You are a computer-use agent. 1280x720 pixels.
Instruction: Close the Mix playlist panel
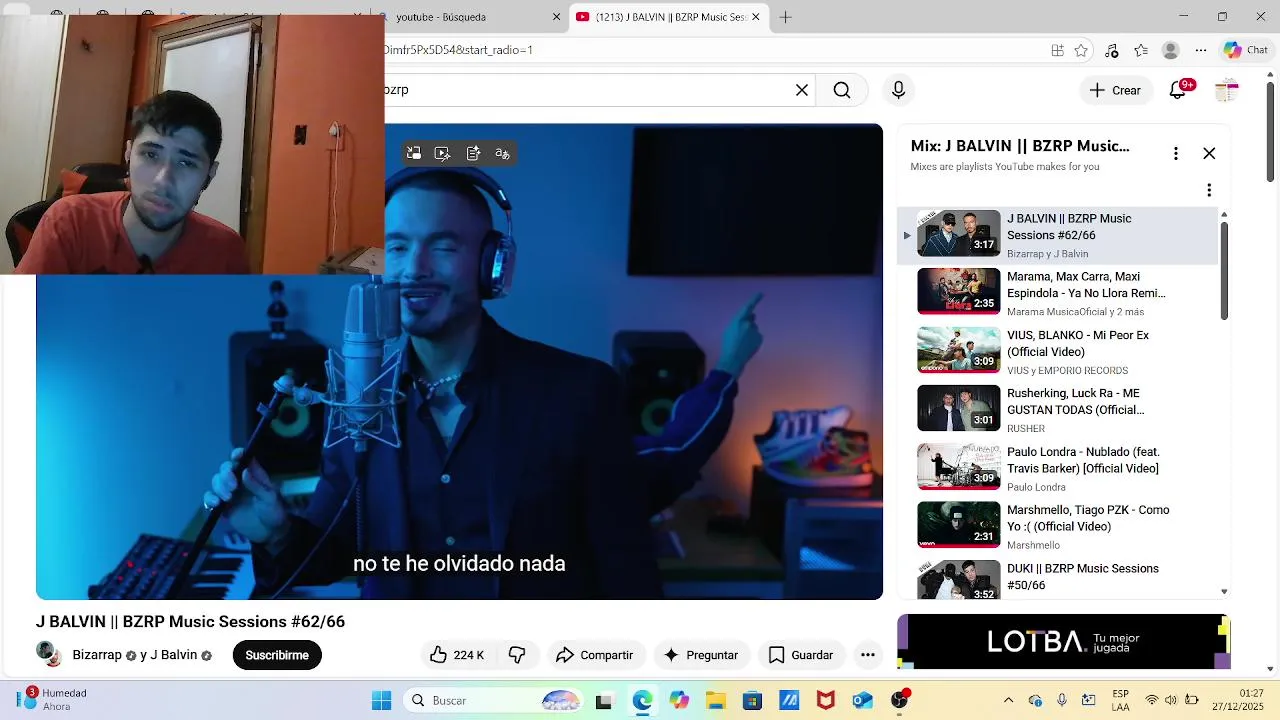click(x=1209, y=153)
